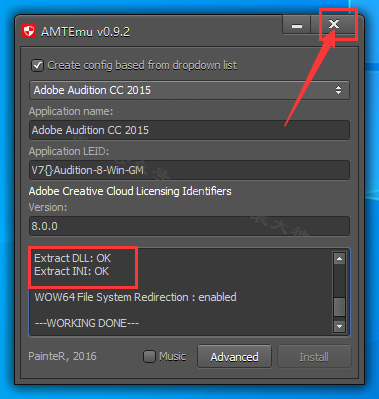Open the Advanced options button
Image resolution: width=379 pixels, height=399 pixels.
pos(234,357)
